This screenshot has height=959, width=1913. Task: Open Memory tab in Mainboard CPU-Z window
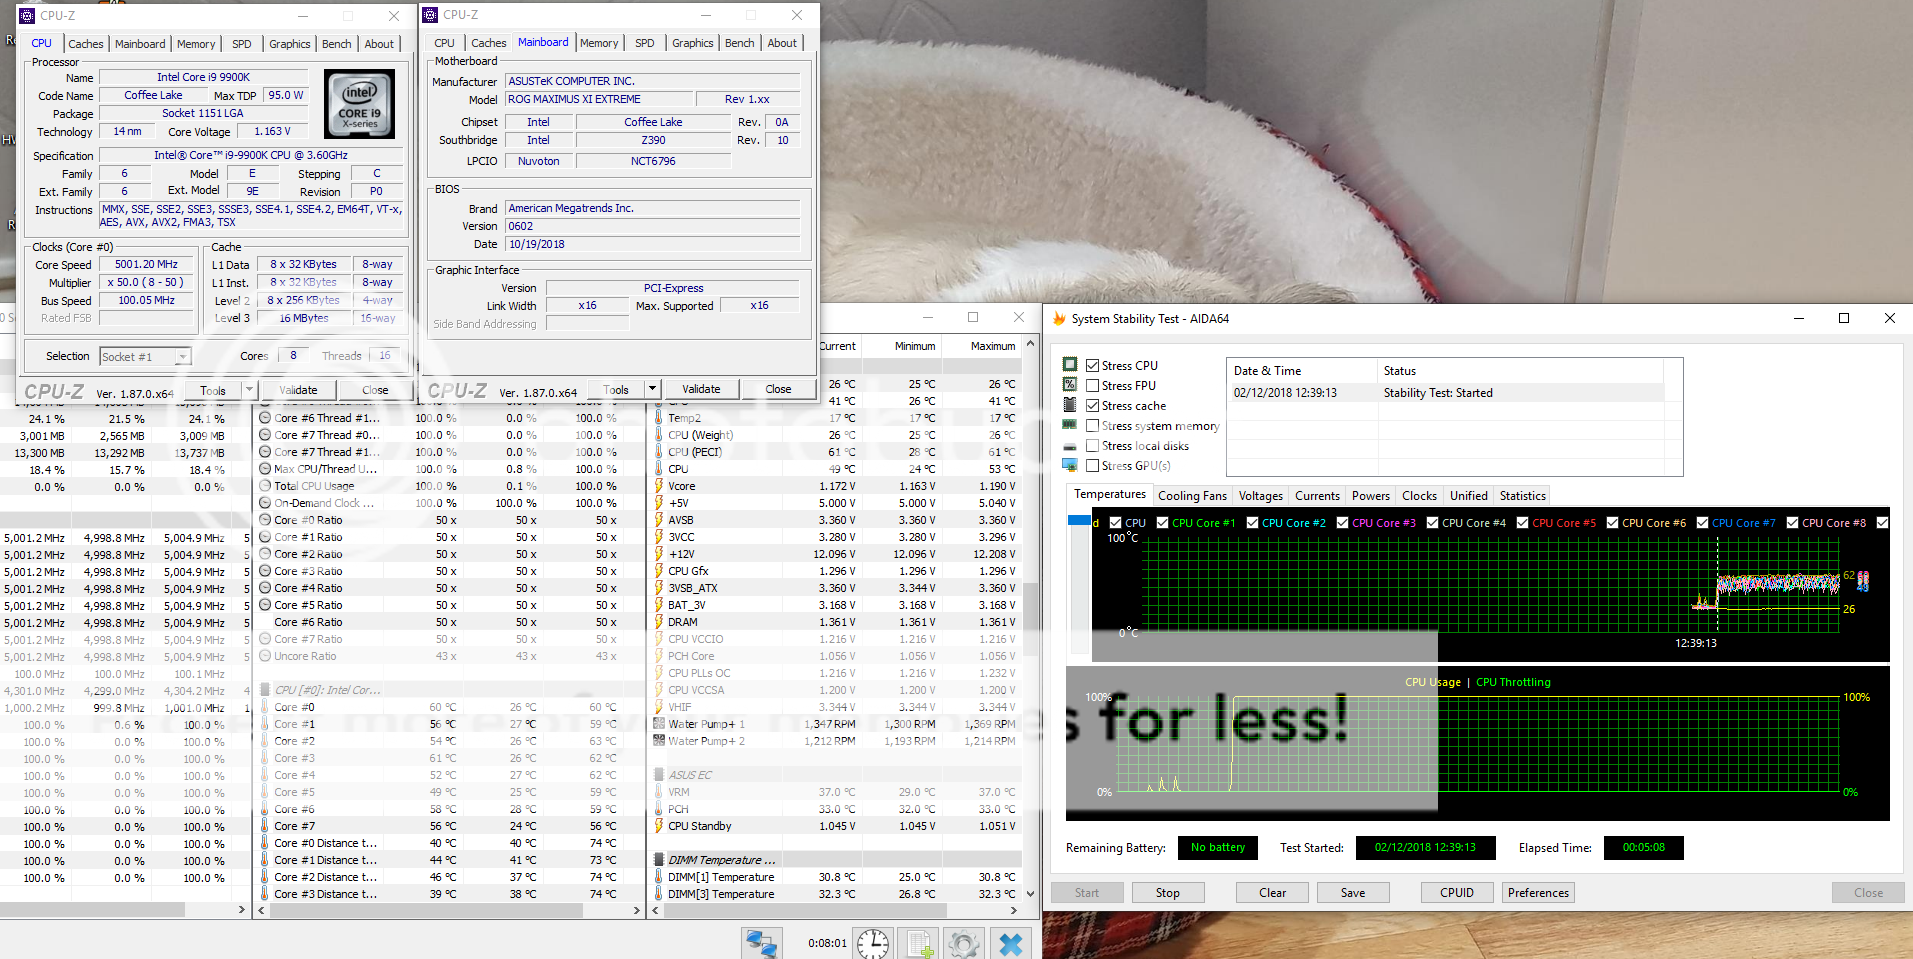point(599,43)
